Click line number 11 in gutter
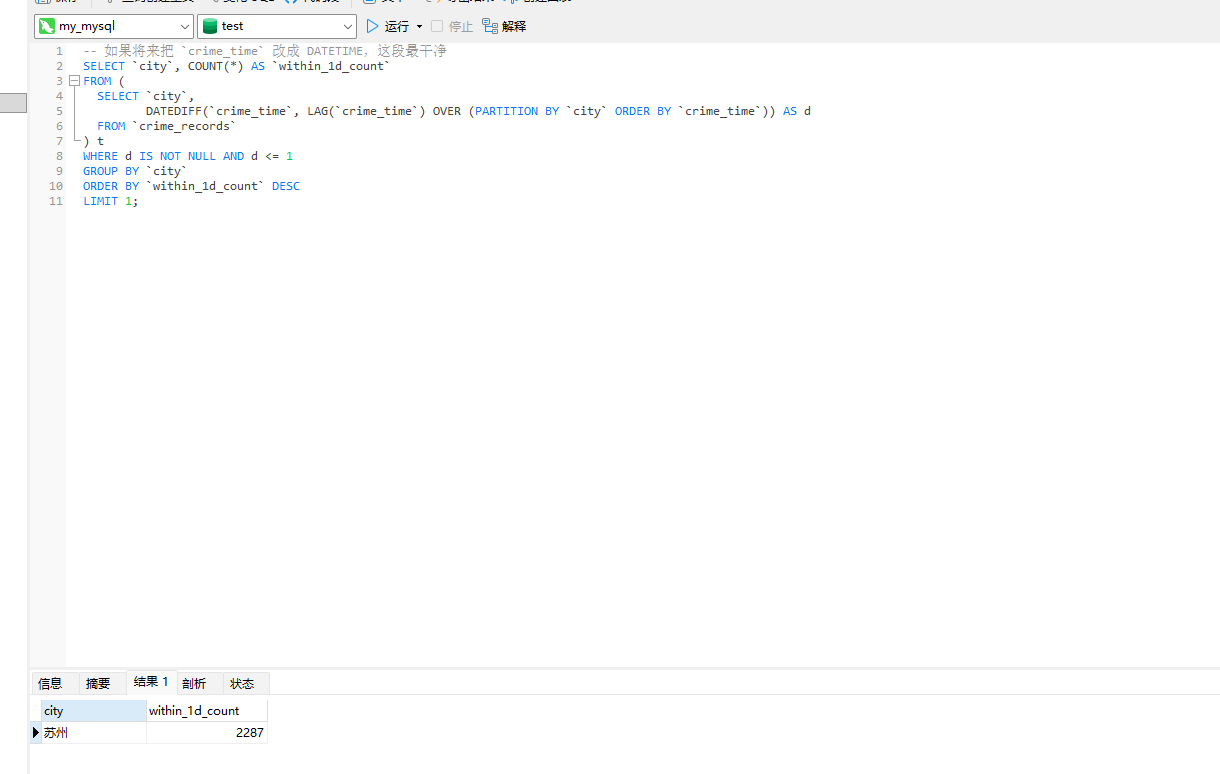1220x774 pixels. point(57,201)
